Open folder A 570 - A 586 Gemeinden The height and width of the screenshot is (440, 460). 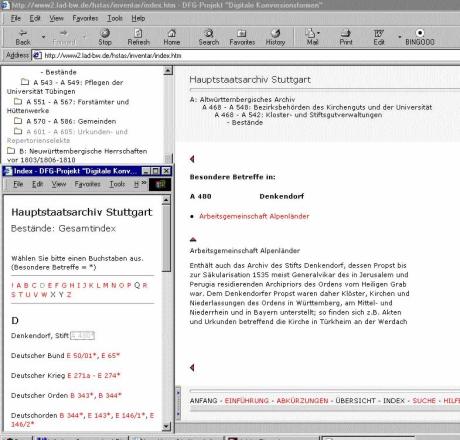(18, 121)
